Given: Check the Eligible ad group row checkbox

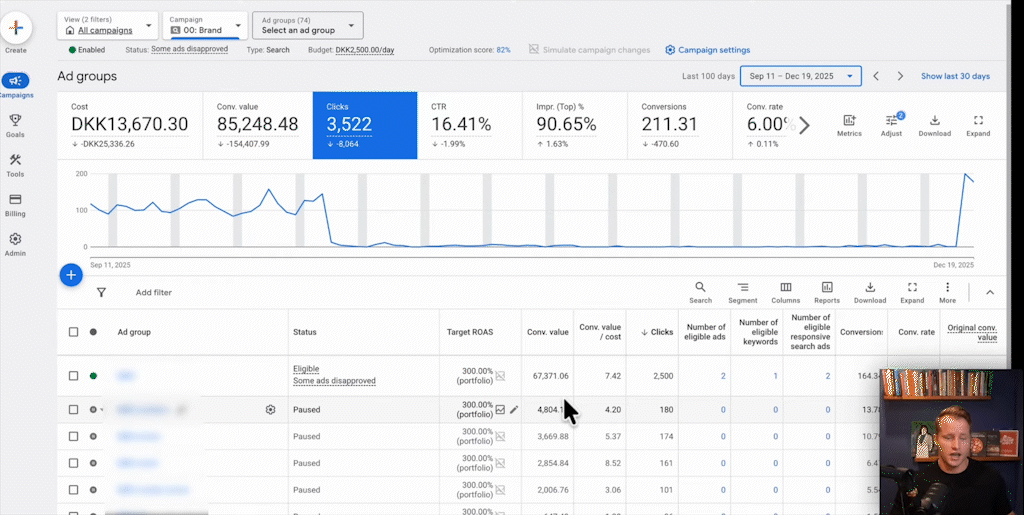Looking at the screenshot, I should 73,376.
